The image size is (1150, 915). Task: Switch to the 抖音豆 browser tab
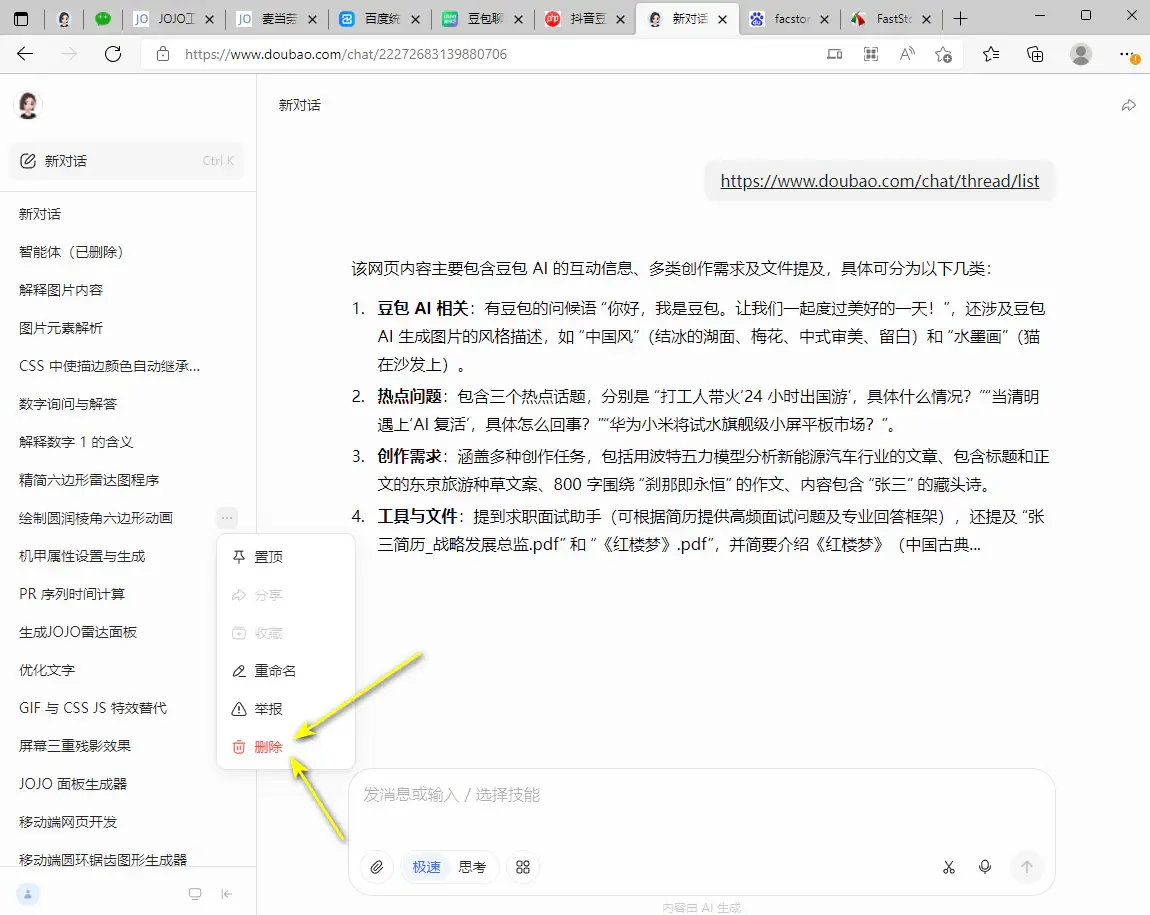(x=585, y=19)
